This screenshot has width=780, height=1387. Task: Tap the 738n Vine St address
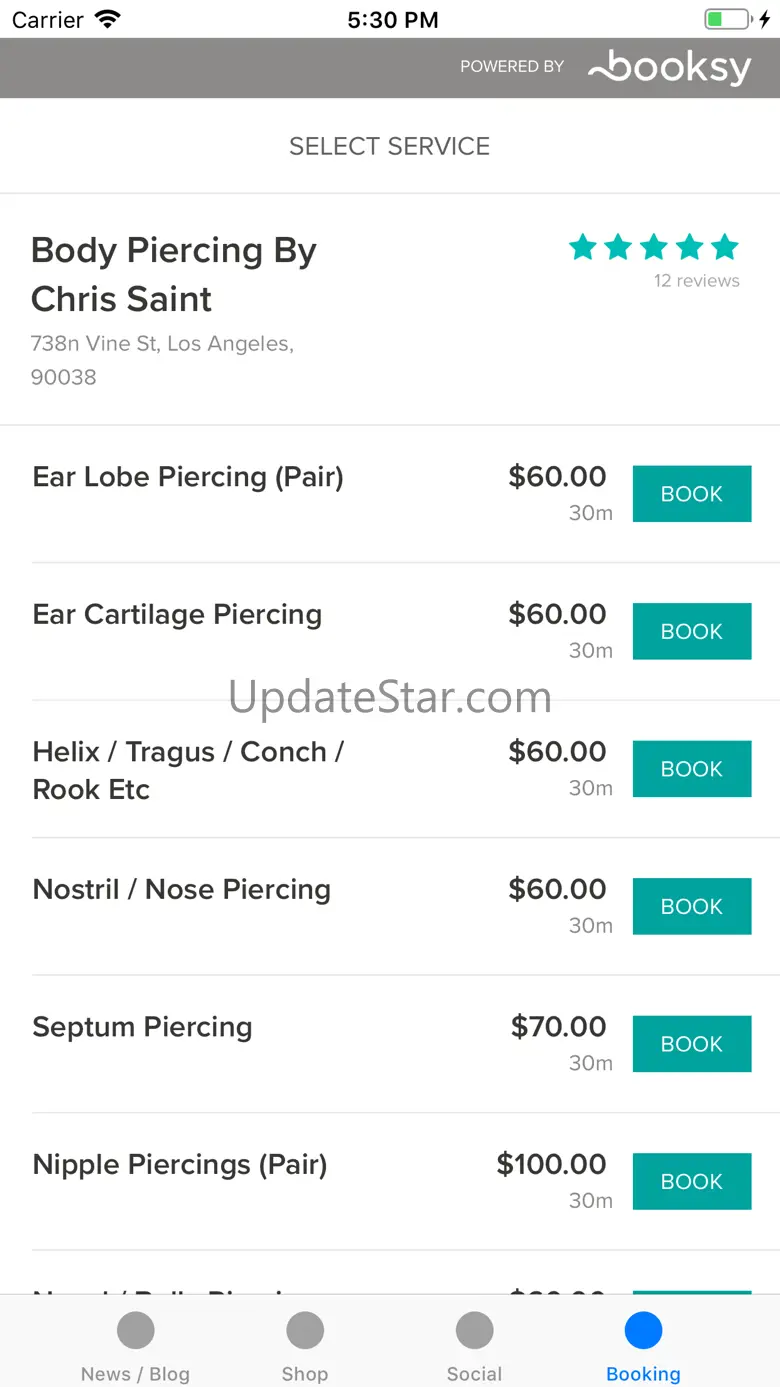click(x=162, y=360)
